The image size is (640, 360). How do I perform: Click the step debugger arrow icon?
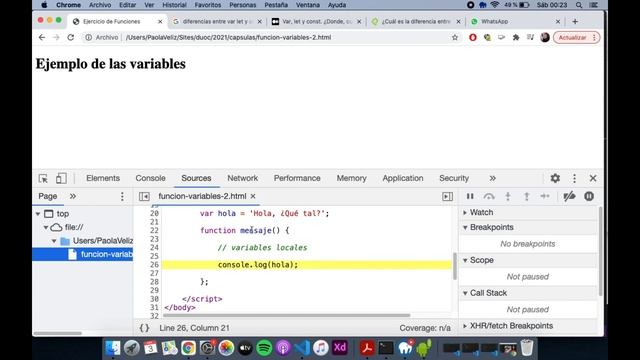pyautogui.click(x=545, y=196)
